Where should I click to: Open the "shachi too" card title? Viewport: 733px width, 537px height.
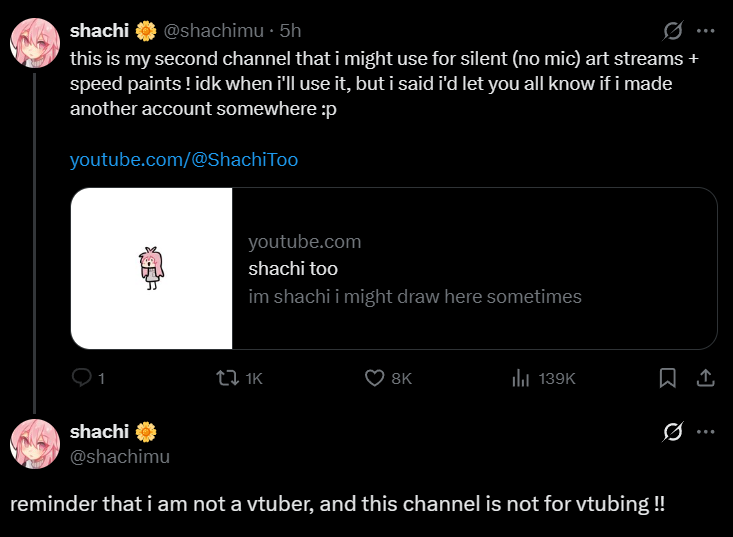point(293,269)
